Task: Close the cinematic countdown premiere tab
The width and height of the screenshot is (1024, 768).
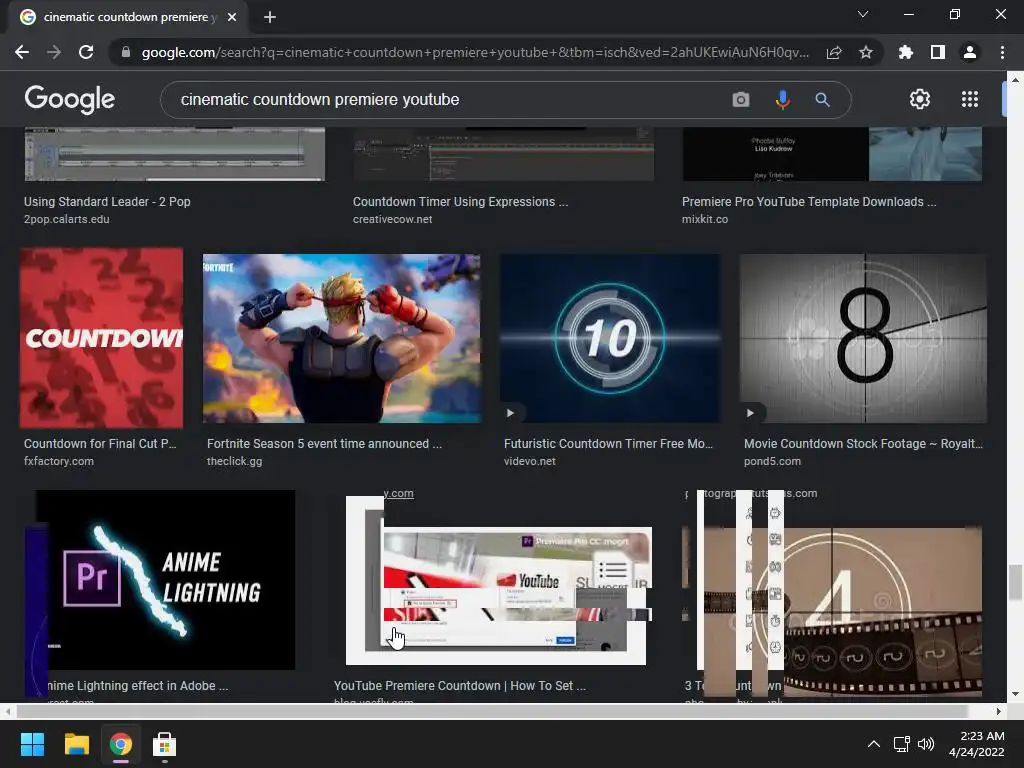Action: coord(232,18)
